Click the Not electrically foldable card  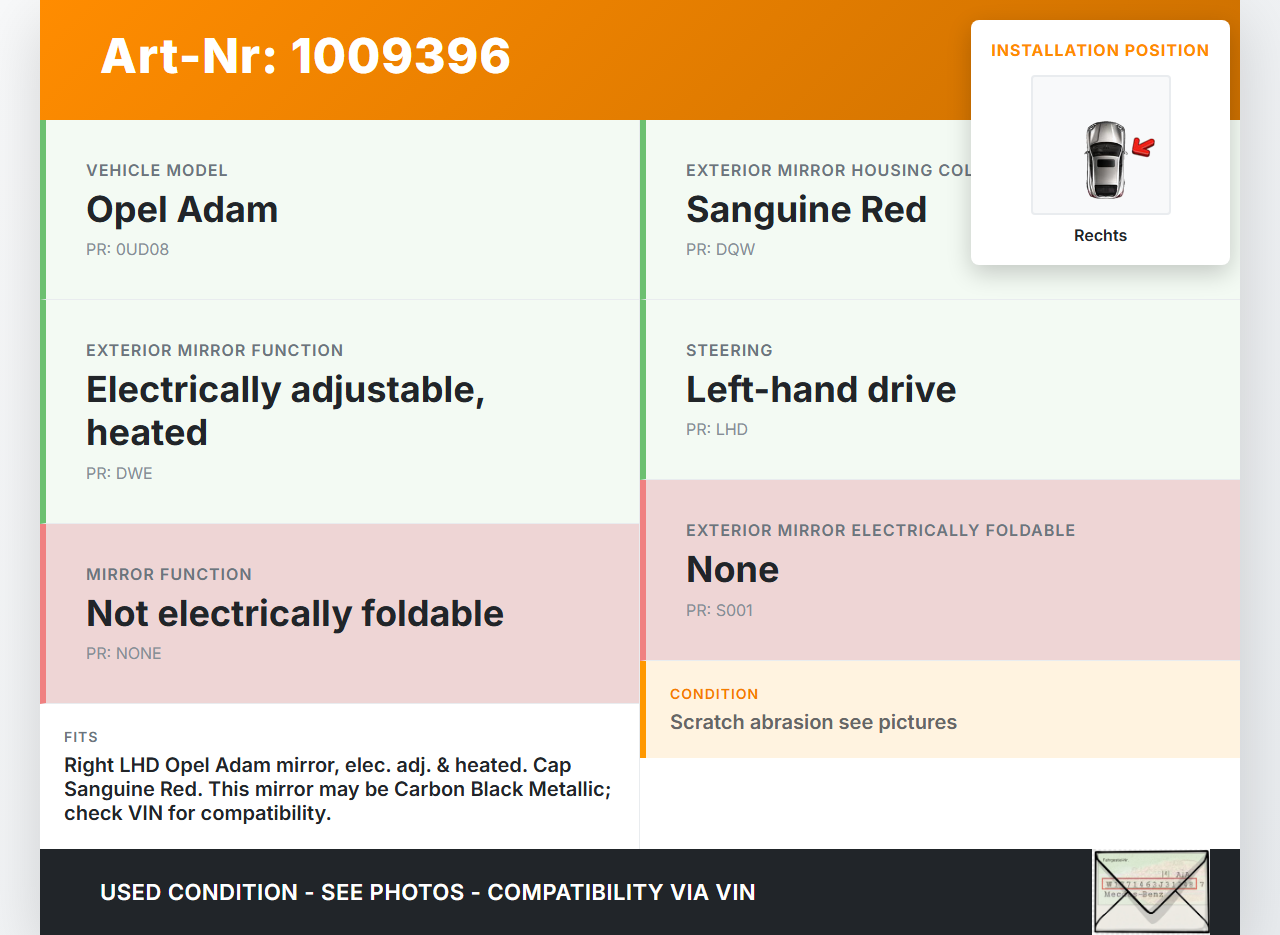(340, 613)
